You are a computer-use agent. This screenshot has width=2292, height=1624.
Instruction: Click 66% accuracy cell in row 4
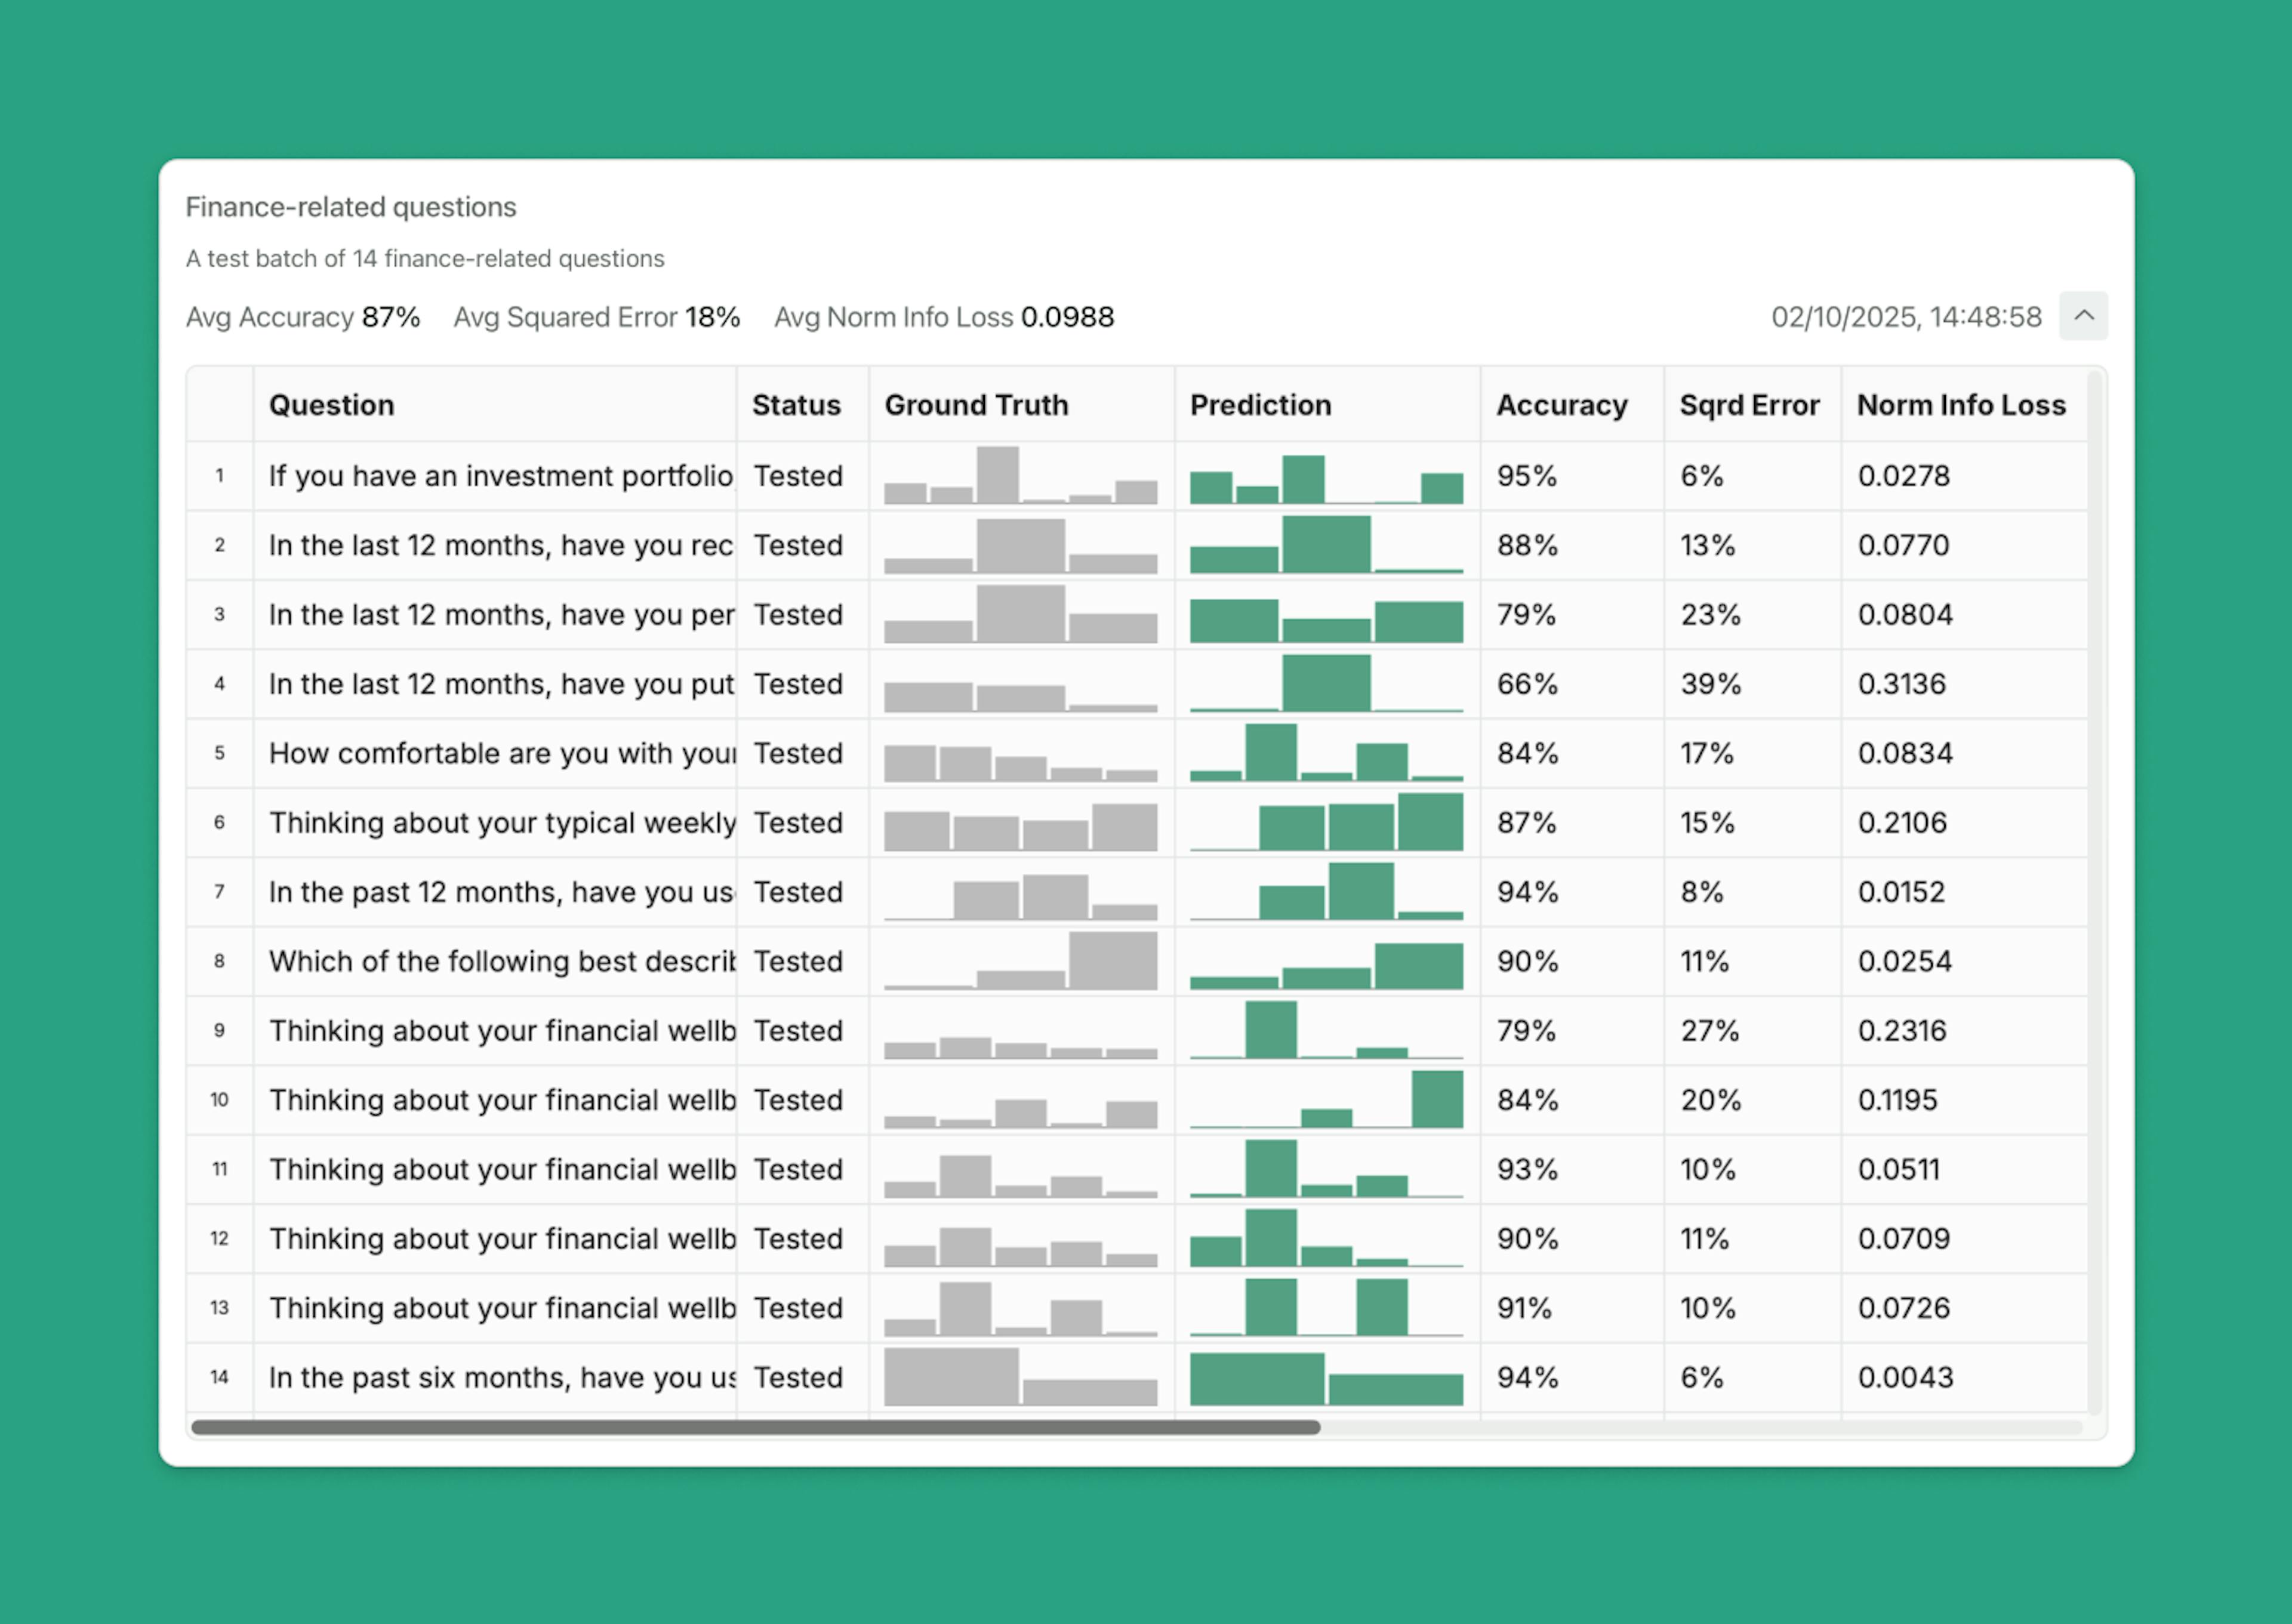tap(1526, 684)
